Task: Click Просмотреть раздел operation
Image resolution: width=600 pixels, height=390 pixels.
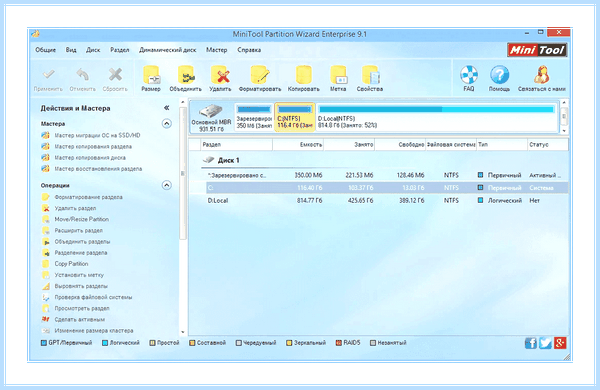Action: point(82,308)
